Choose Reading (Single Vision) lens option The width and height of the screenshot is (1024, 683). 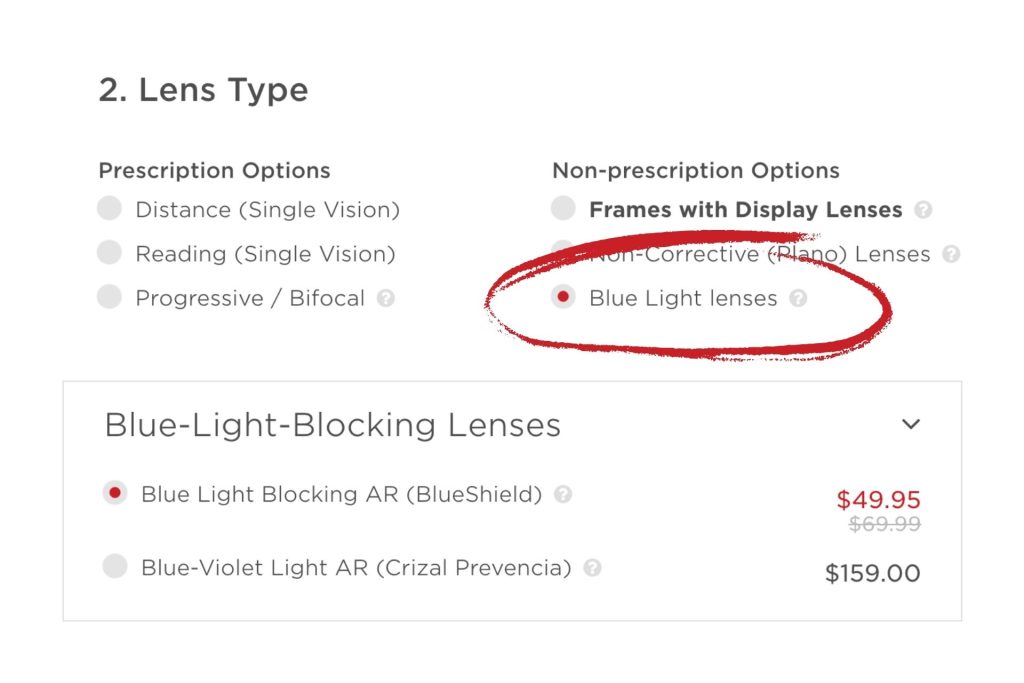[x=108, y=252]
